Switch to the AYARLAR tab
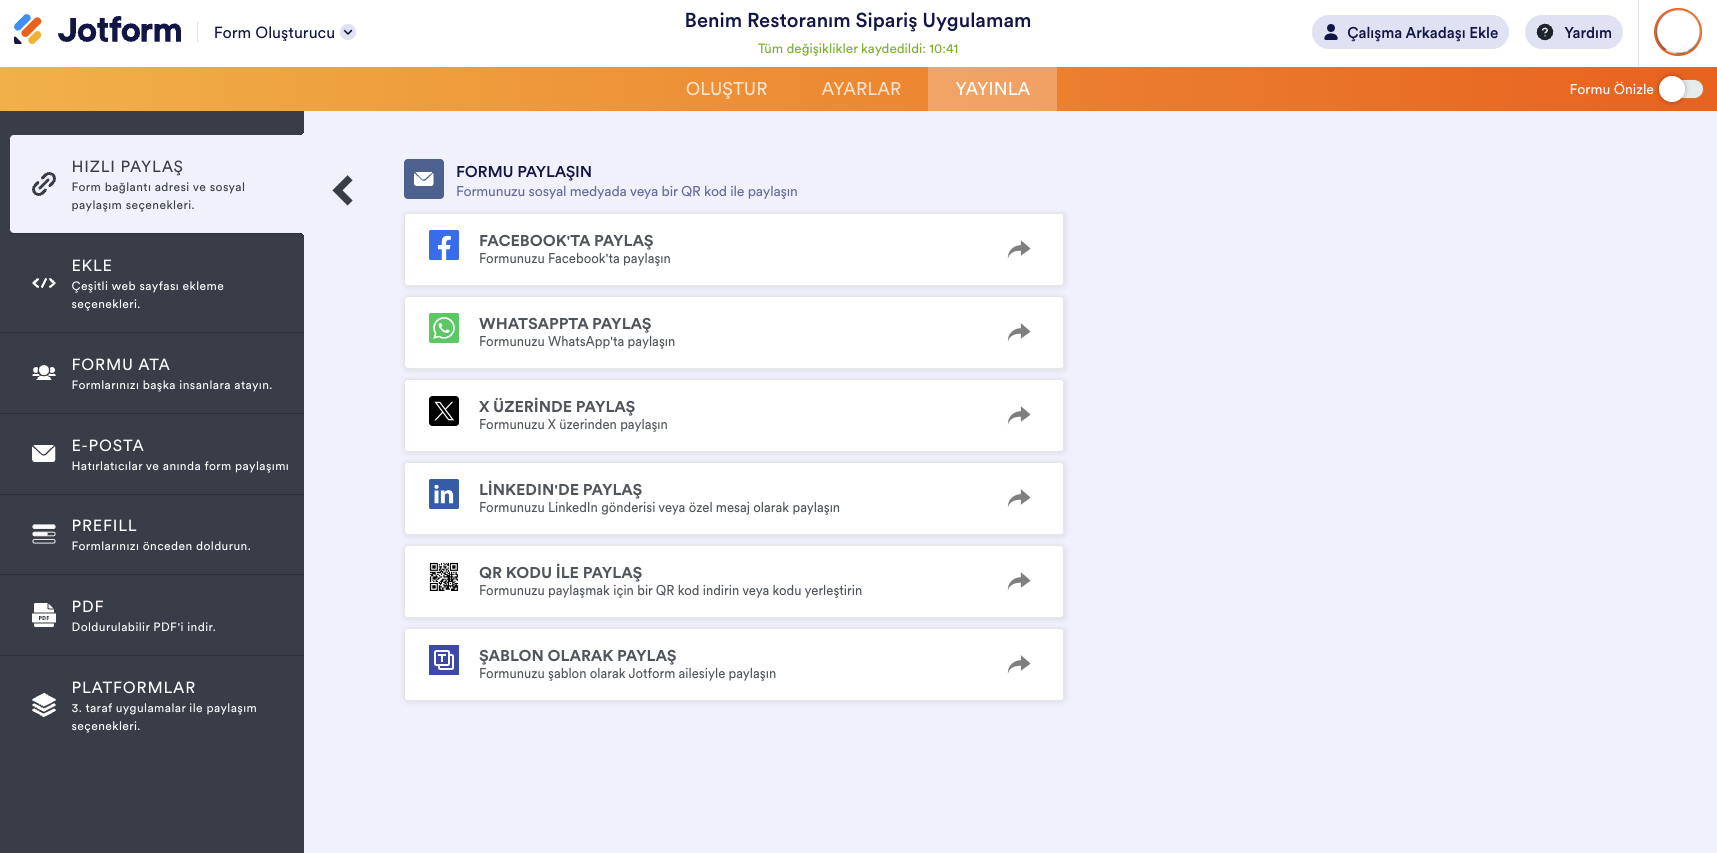This screenshot has width=1717, height=853. 861,89
